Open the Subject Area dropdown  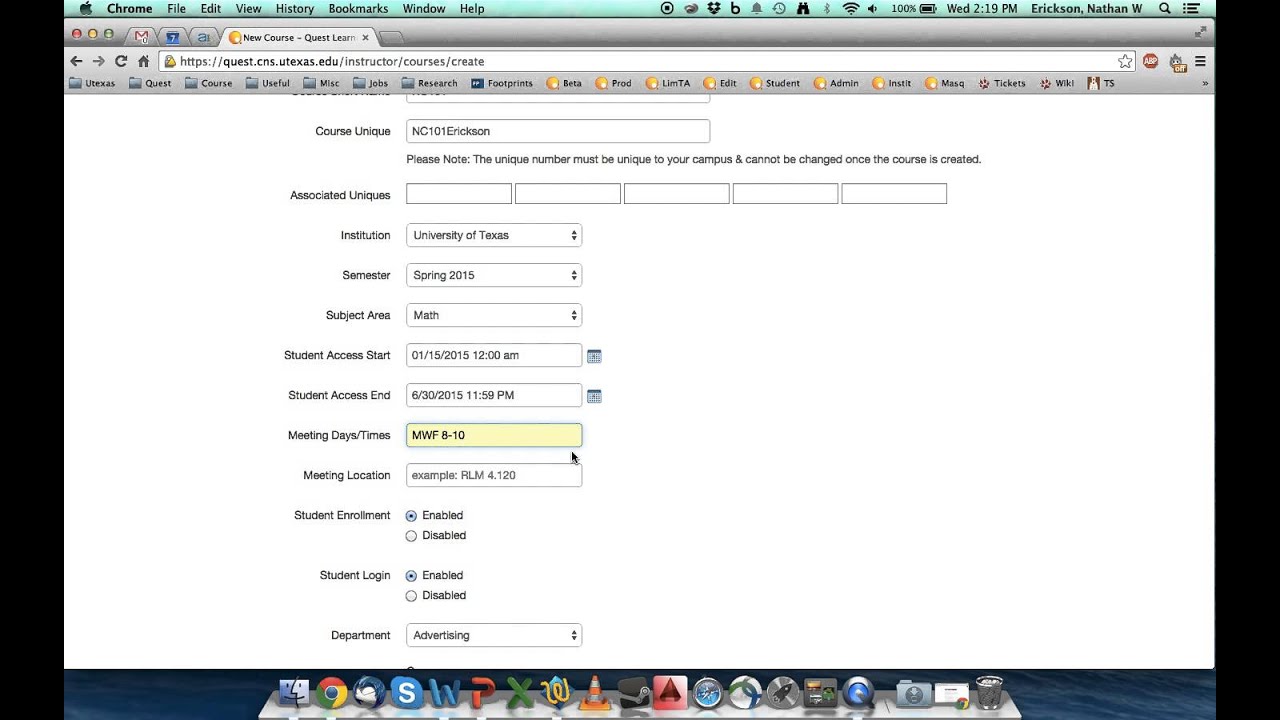(x=494, y=315)
